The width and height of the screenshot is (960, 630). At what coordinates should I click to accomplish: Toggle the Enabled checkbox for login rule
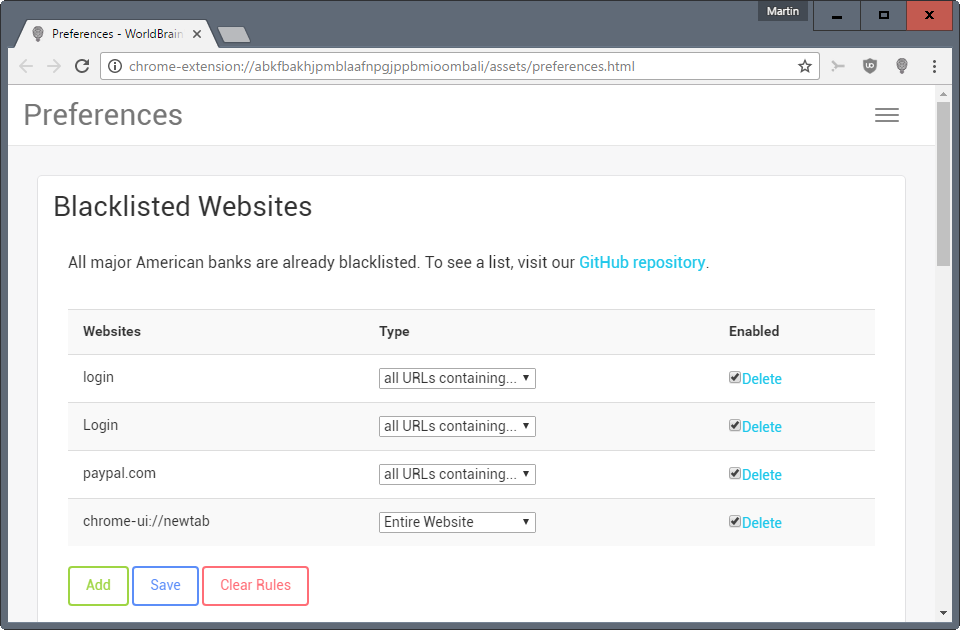[735, 377]
